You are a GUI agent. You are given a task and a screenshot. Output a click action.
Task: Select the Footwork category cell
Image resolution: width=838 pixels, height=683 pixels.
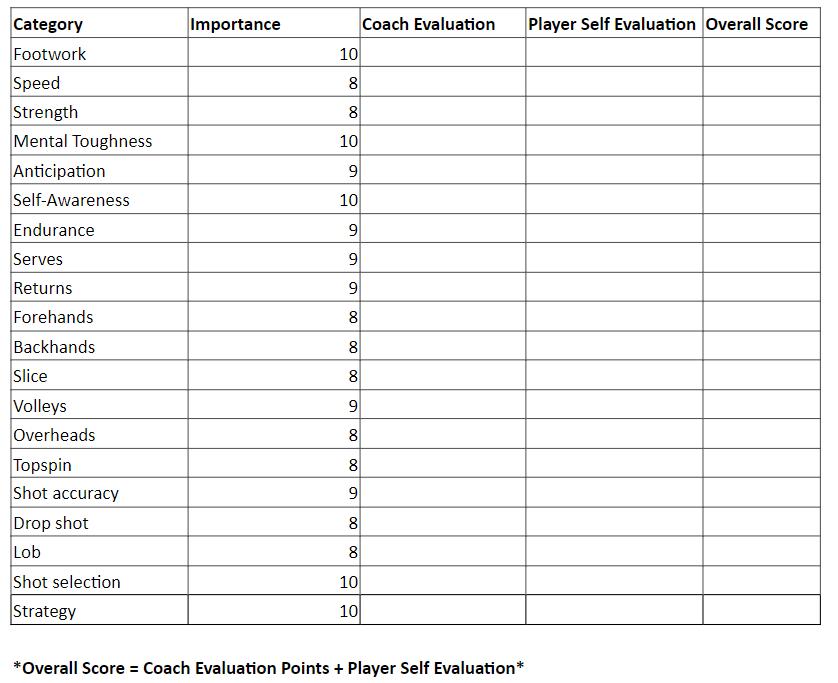coord(98,54)
